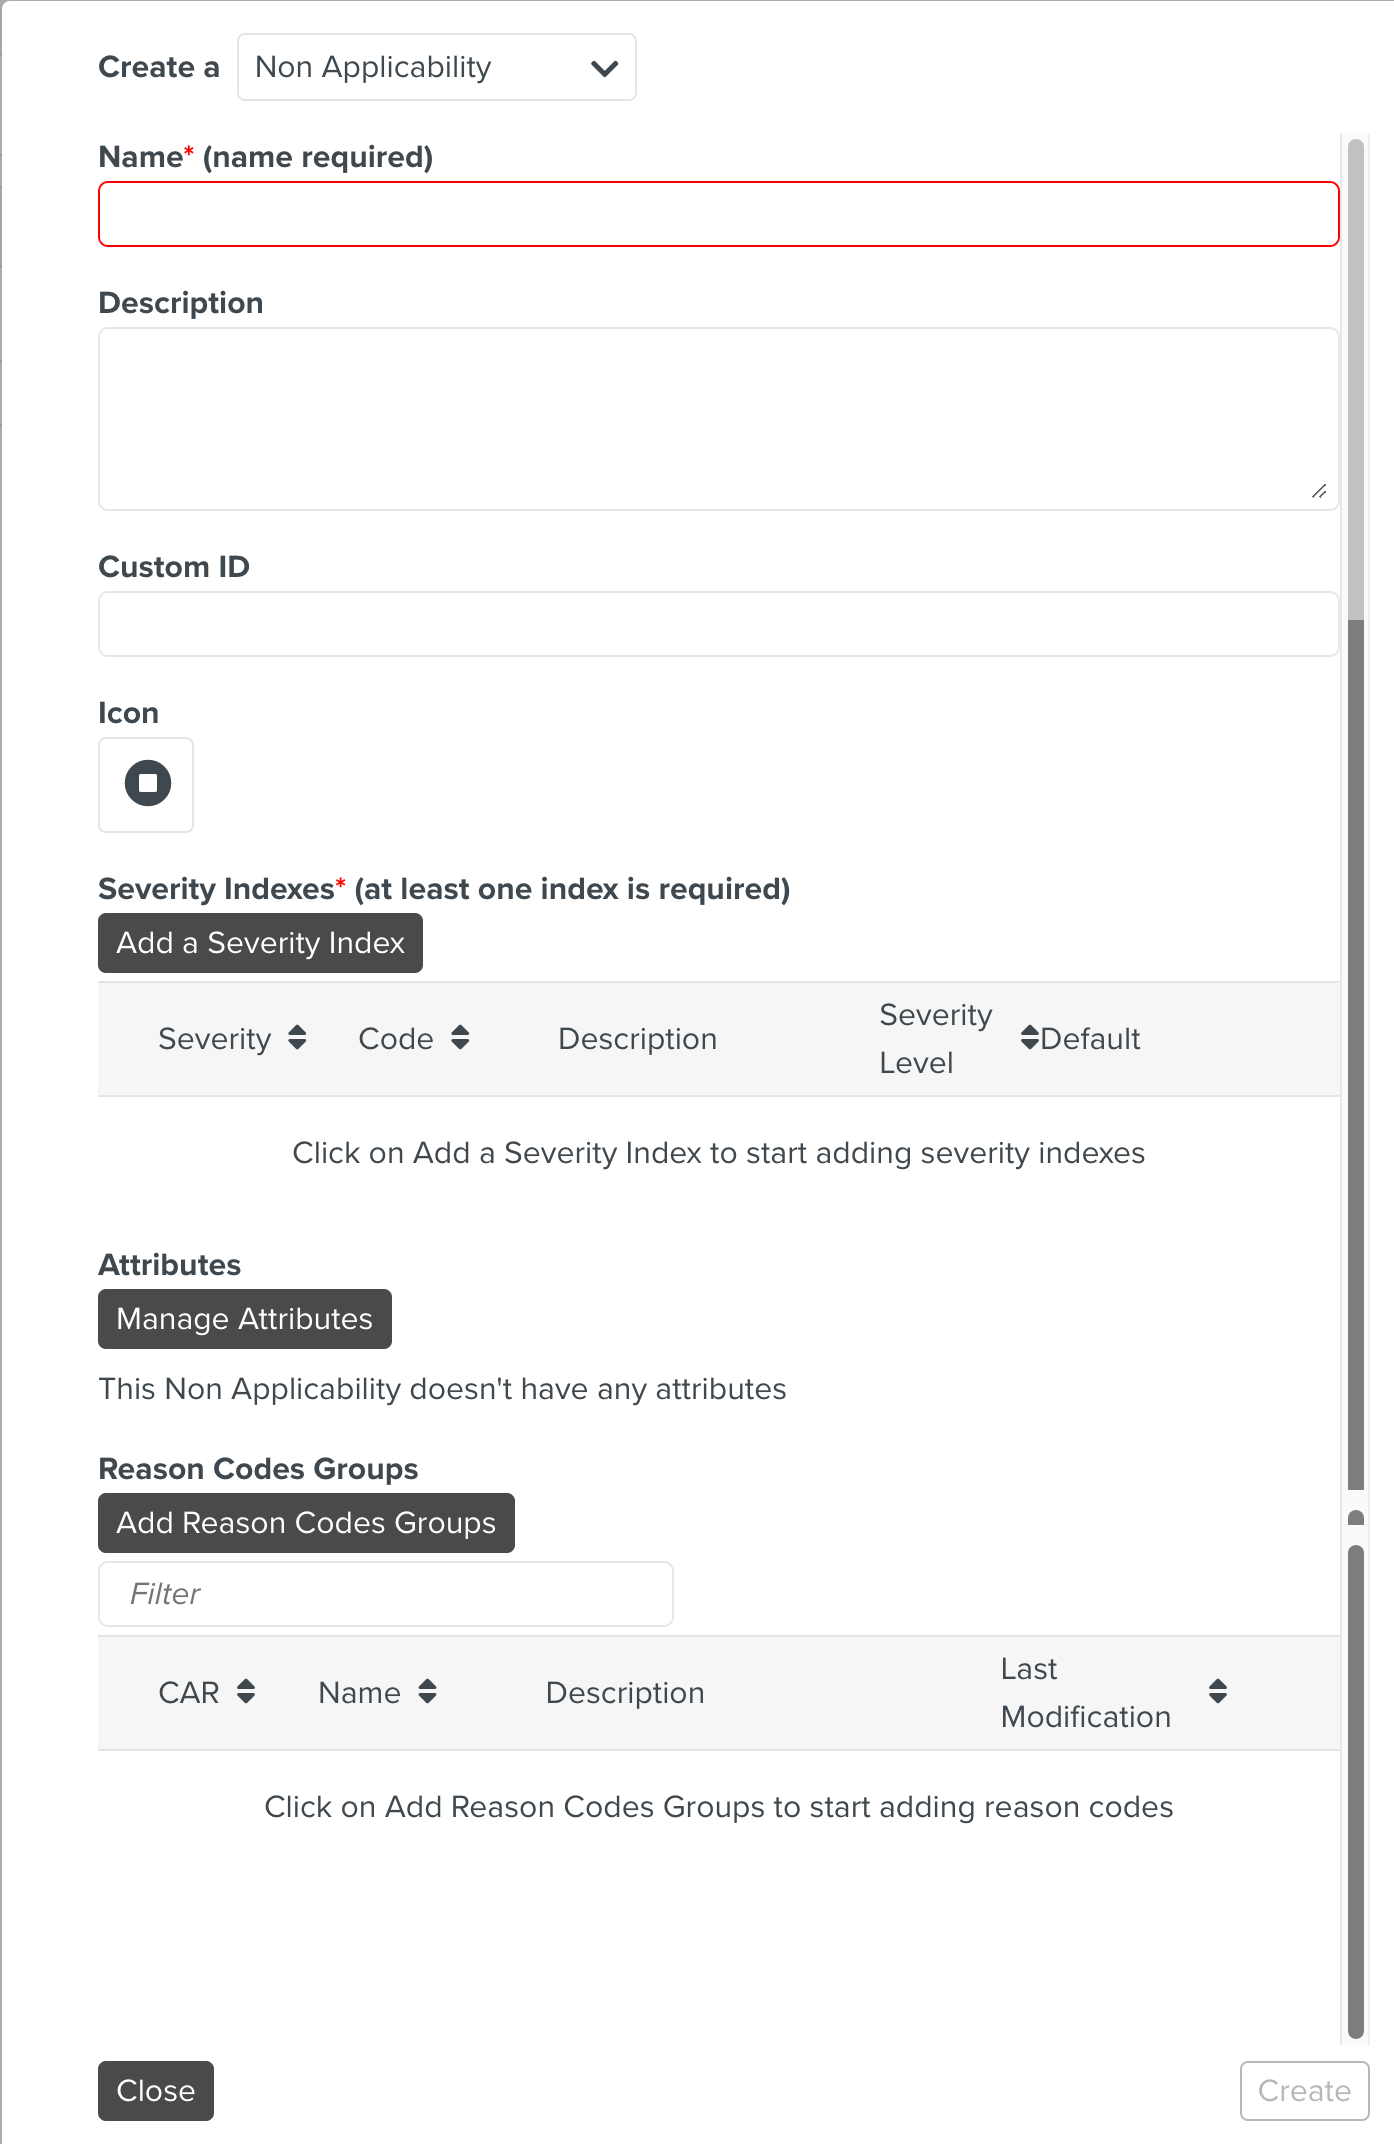Click the vertical scrollbar of the form

click(1356, 1000)
